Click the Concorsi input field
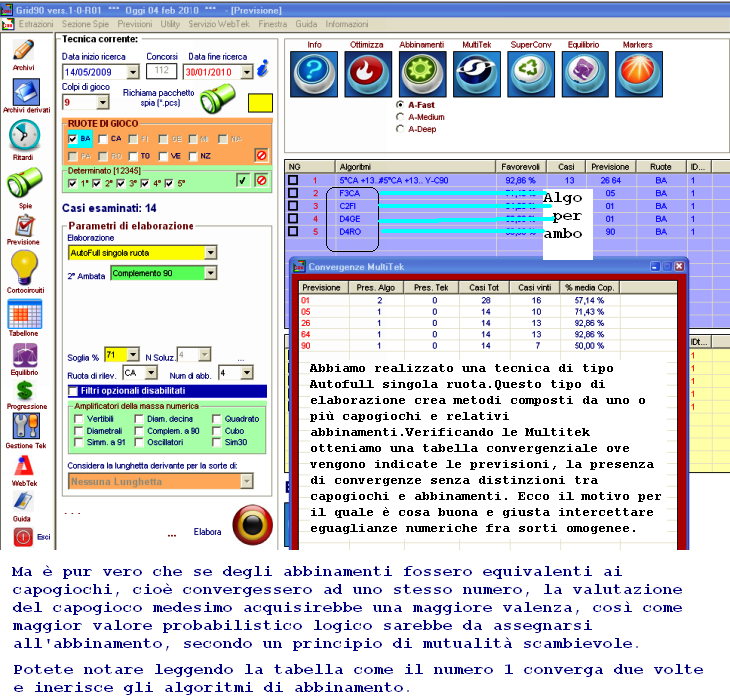Image resolution: width=730 pixels, height=696 pixels. click(x=161, y=71)
